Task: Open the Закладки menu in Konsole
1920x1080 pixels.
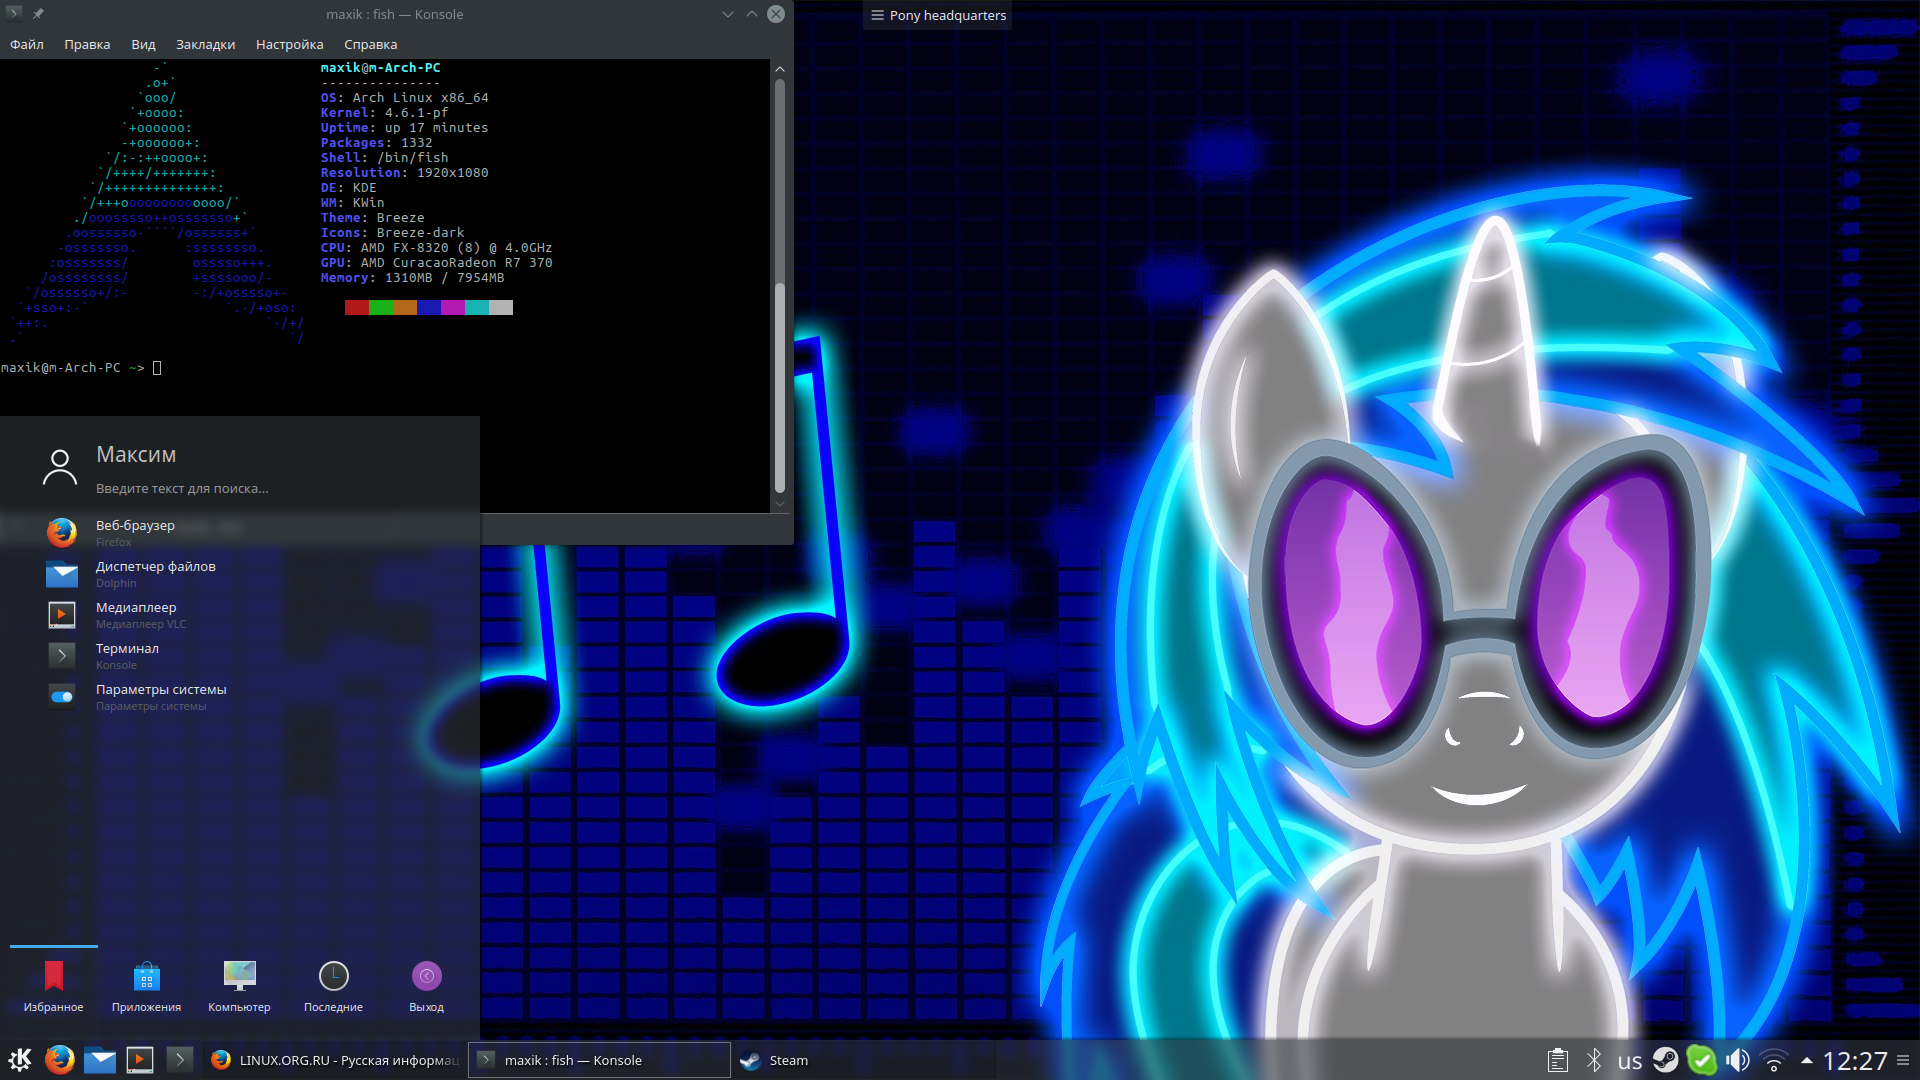Action: (x=205, y=44)
